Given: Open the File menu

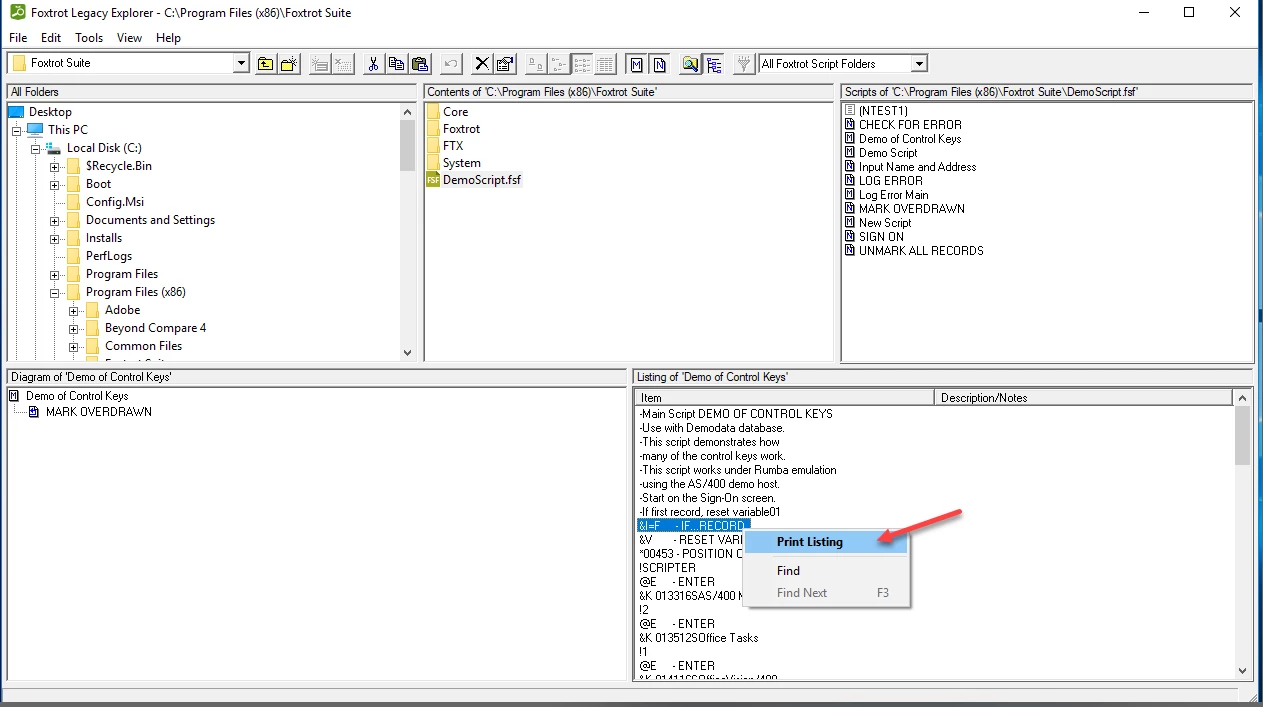Looking at the screenshot, I should [18, 38].
